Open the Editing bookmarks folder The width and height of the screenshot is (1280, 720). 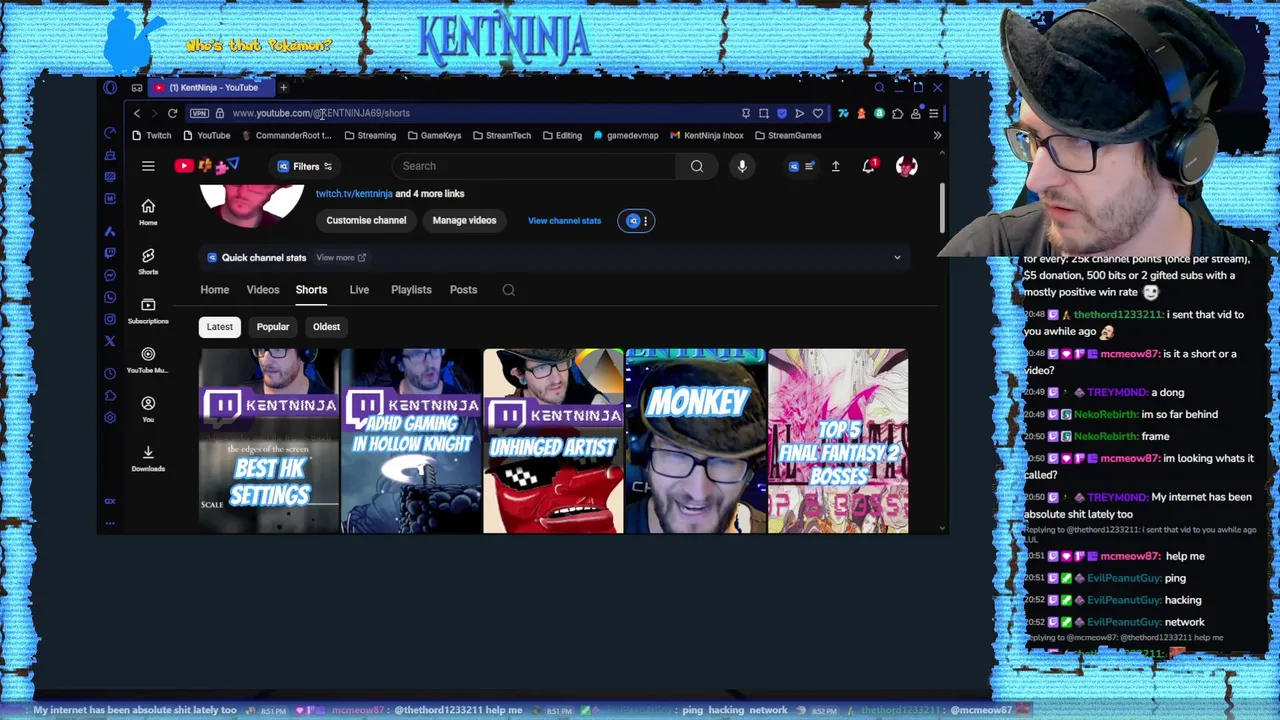point(562,135)
